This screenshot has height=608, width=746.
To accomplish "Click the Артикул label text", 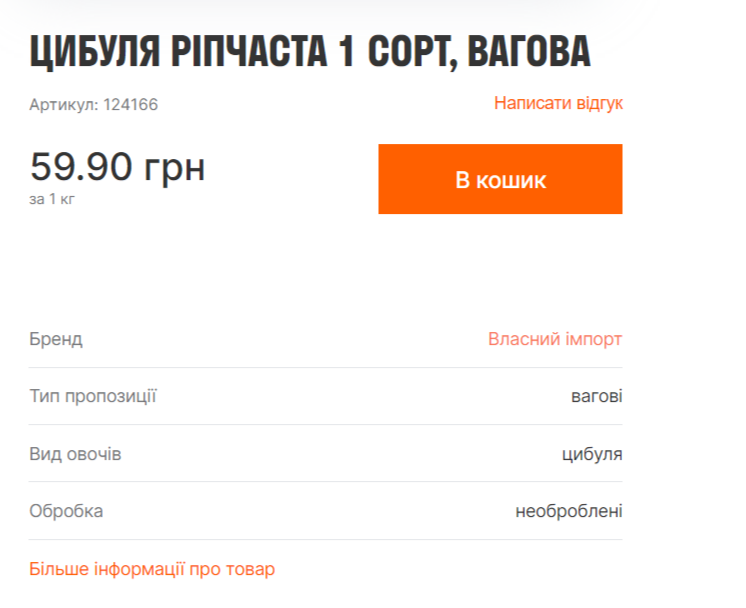I will pos(63,104).
